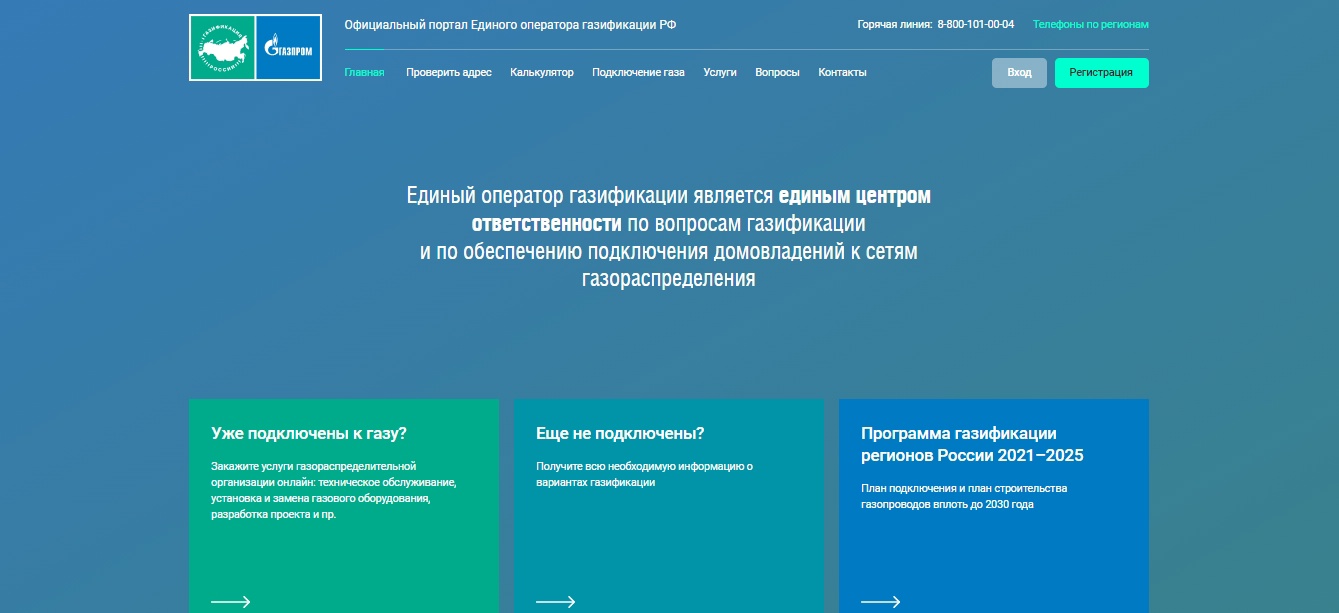Click the arrow in the blue program card

[880, 602]
